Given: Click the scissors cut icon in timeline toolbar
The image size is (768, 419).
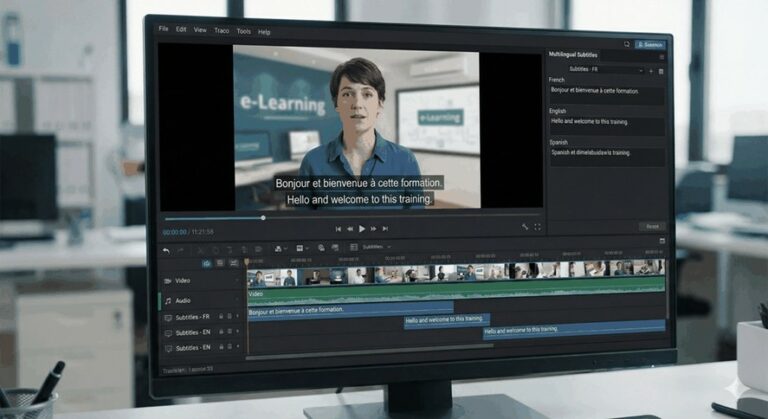Looking at the screenshot, I should [200, 250].
